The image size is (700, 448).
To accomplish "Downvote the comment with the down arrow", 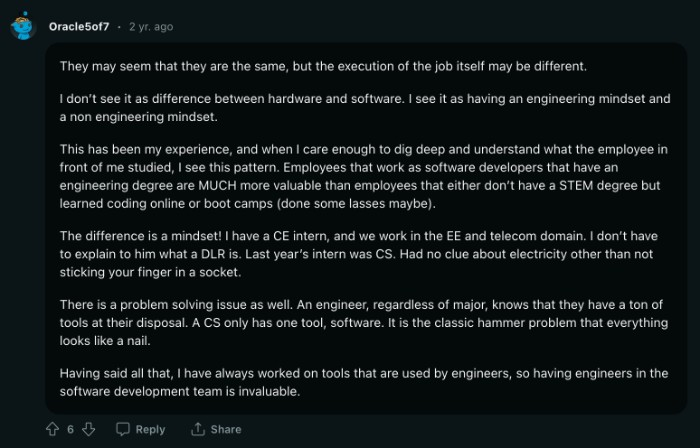I will point(88,429).
